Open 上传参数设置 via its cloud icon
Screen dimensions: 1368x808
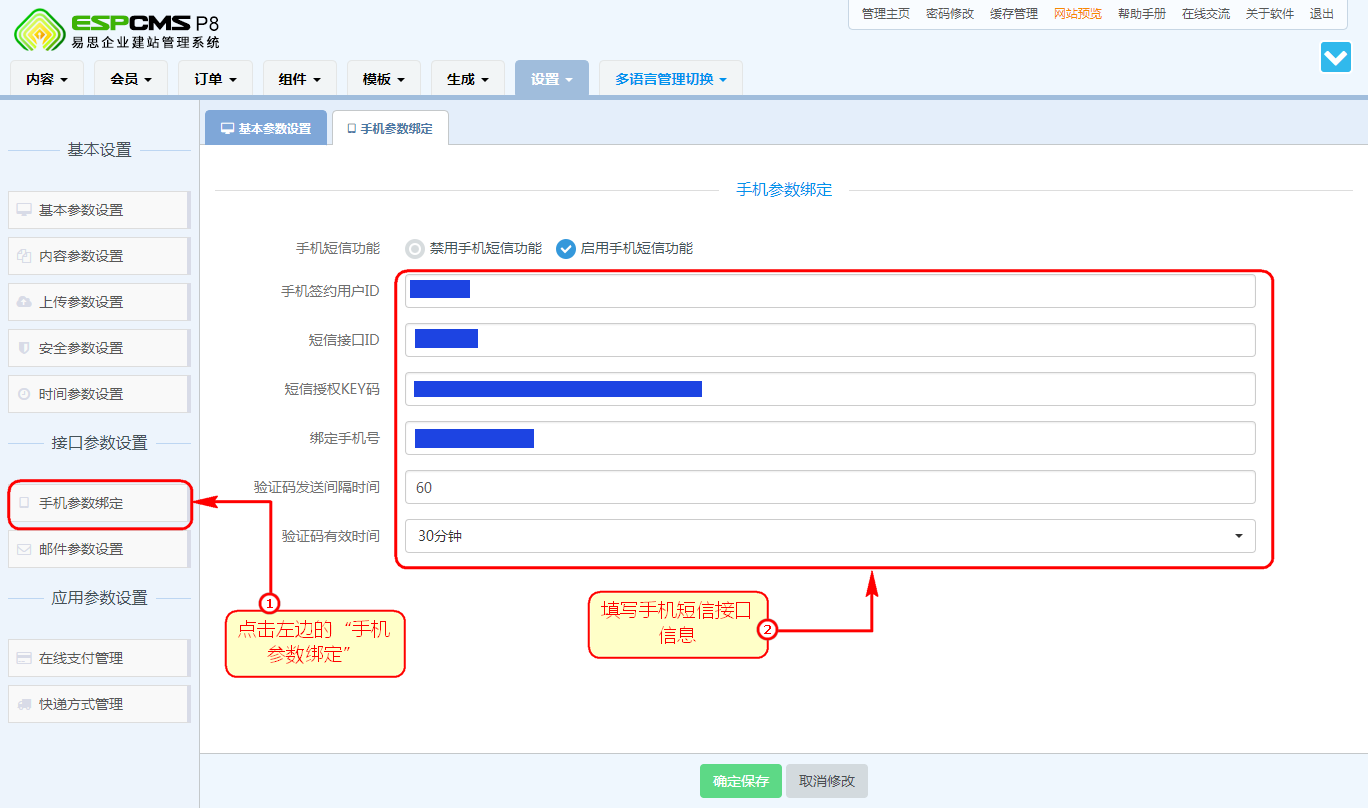pyautogui.click(x=25, y=302)
